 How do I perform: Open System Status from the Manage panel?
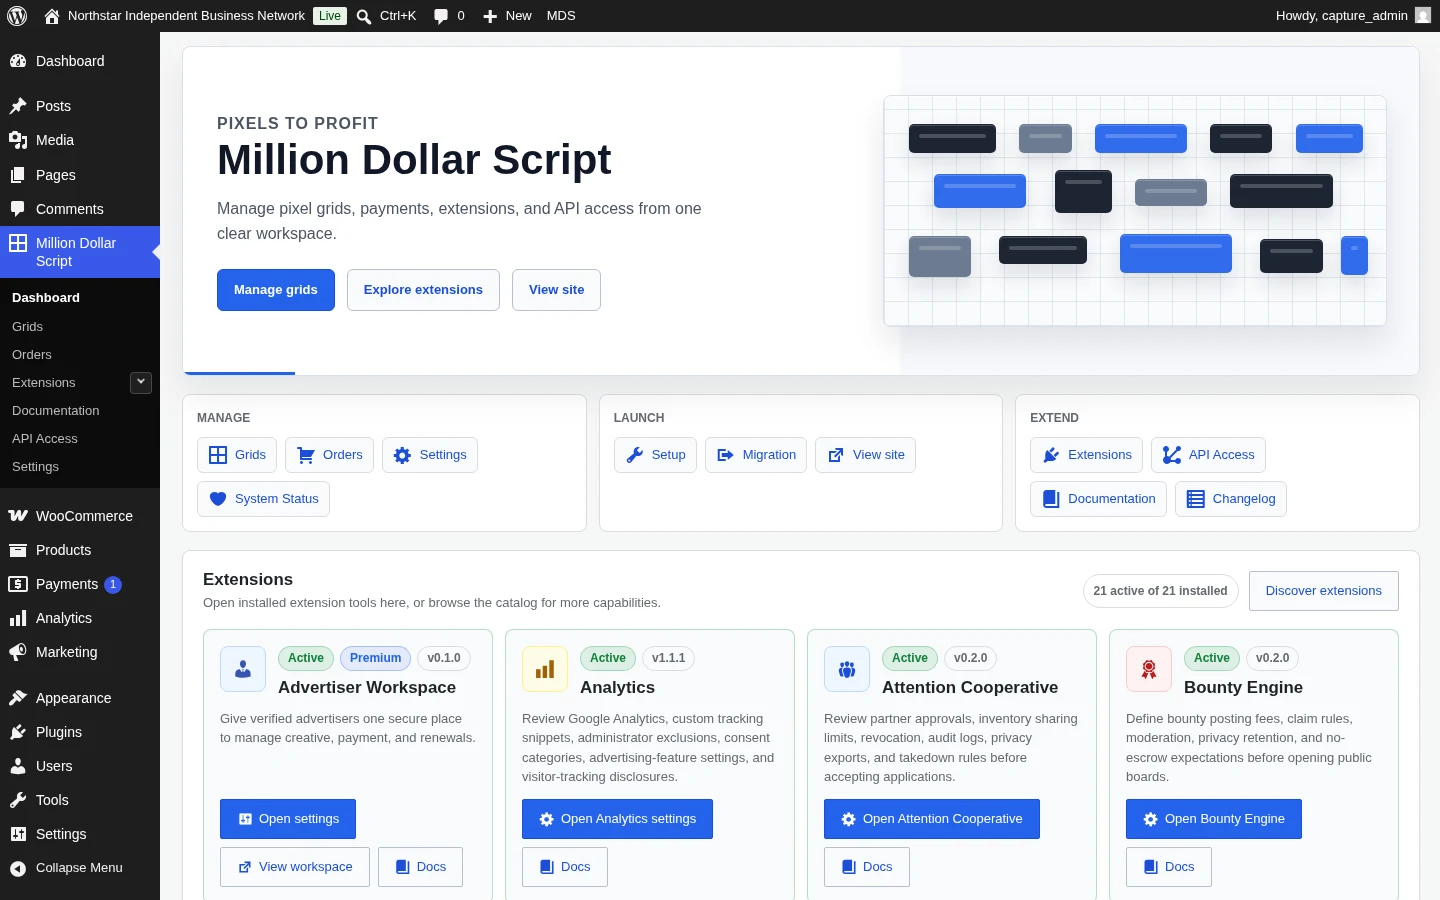(x=263, y=499)
